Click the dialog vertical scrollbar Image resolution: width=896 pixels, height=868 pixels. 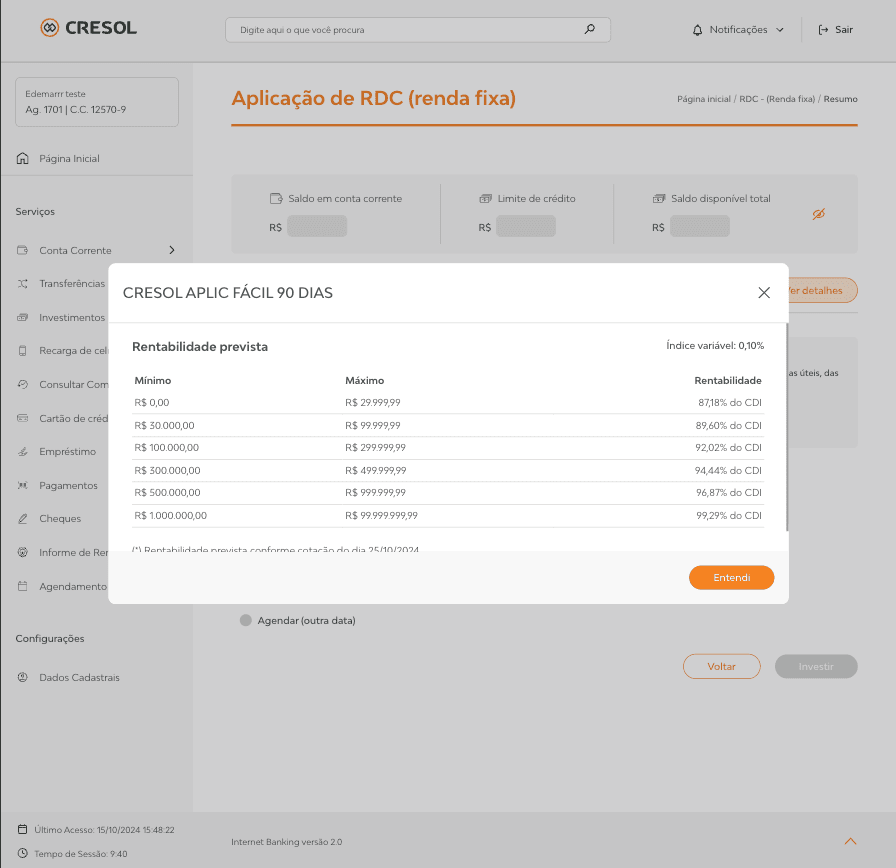tap(787, 427)
